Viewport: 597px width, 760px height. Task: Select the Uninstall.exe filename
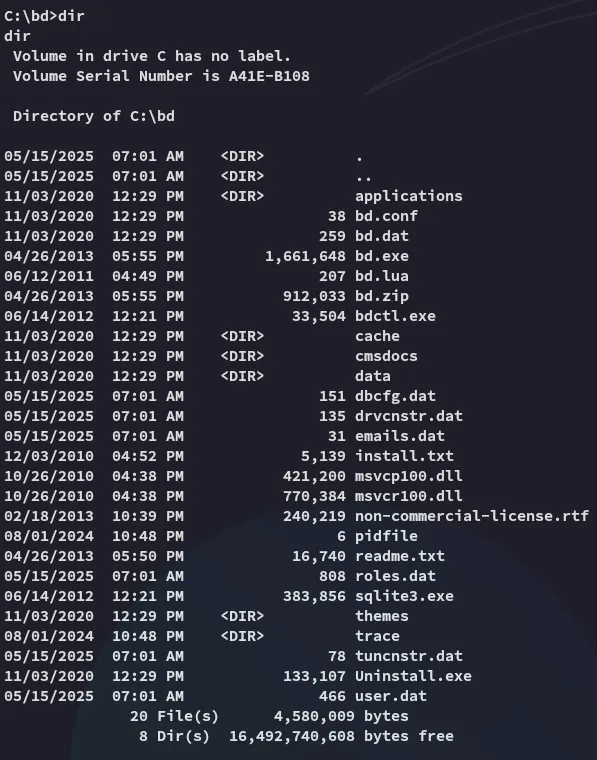click(413, 676)
